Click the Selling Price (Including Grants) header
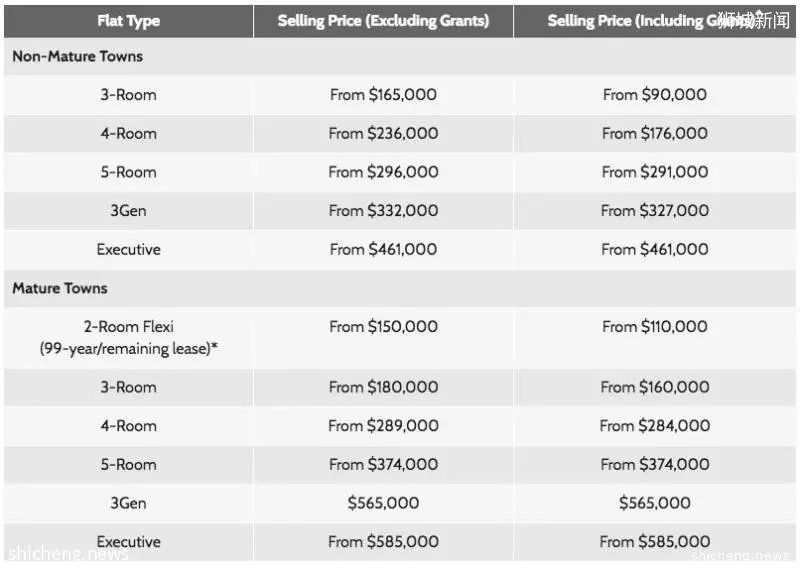Viewport: 800px width, 568px height. [x=655, y=21]
